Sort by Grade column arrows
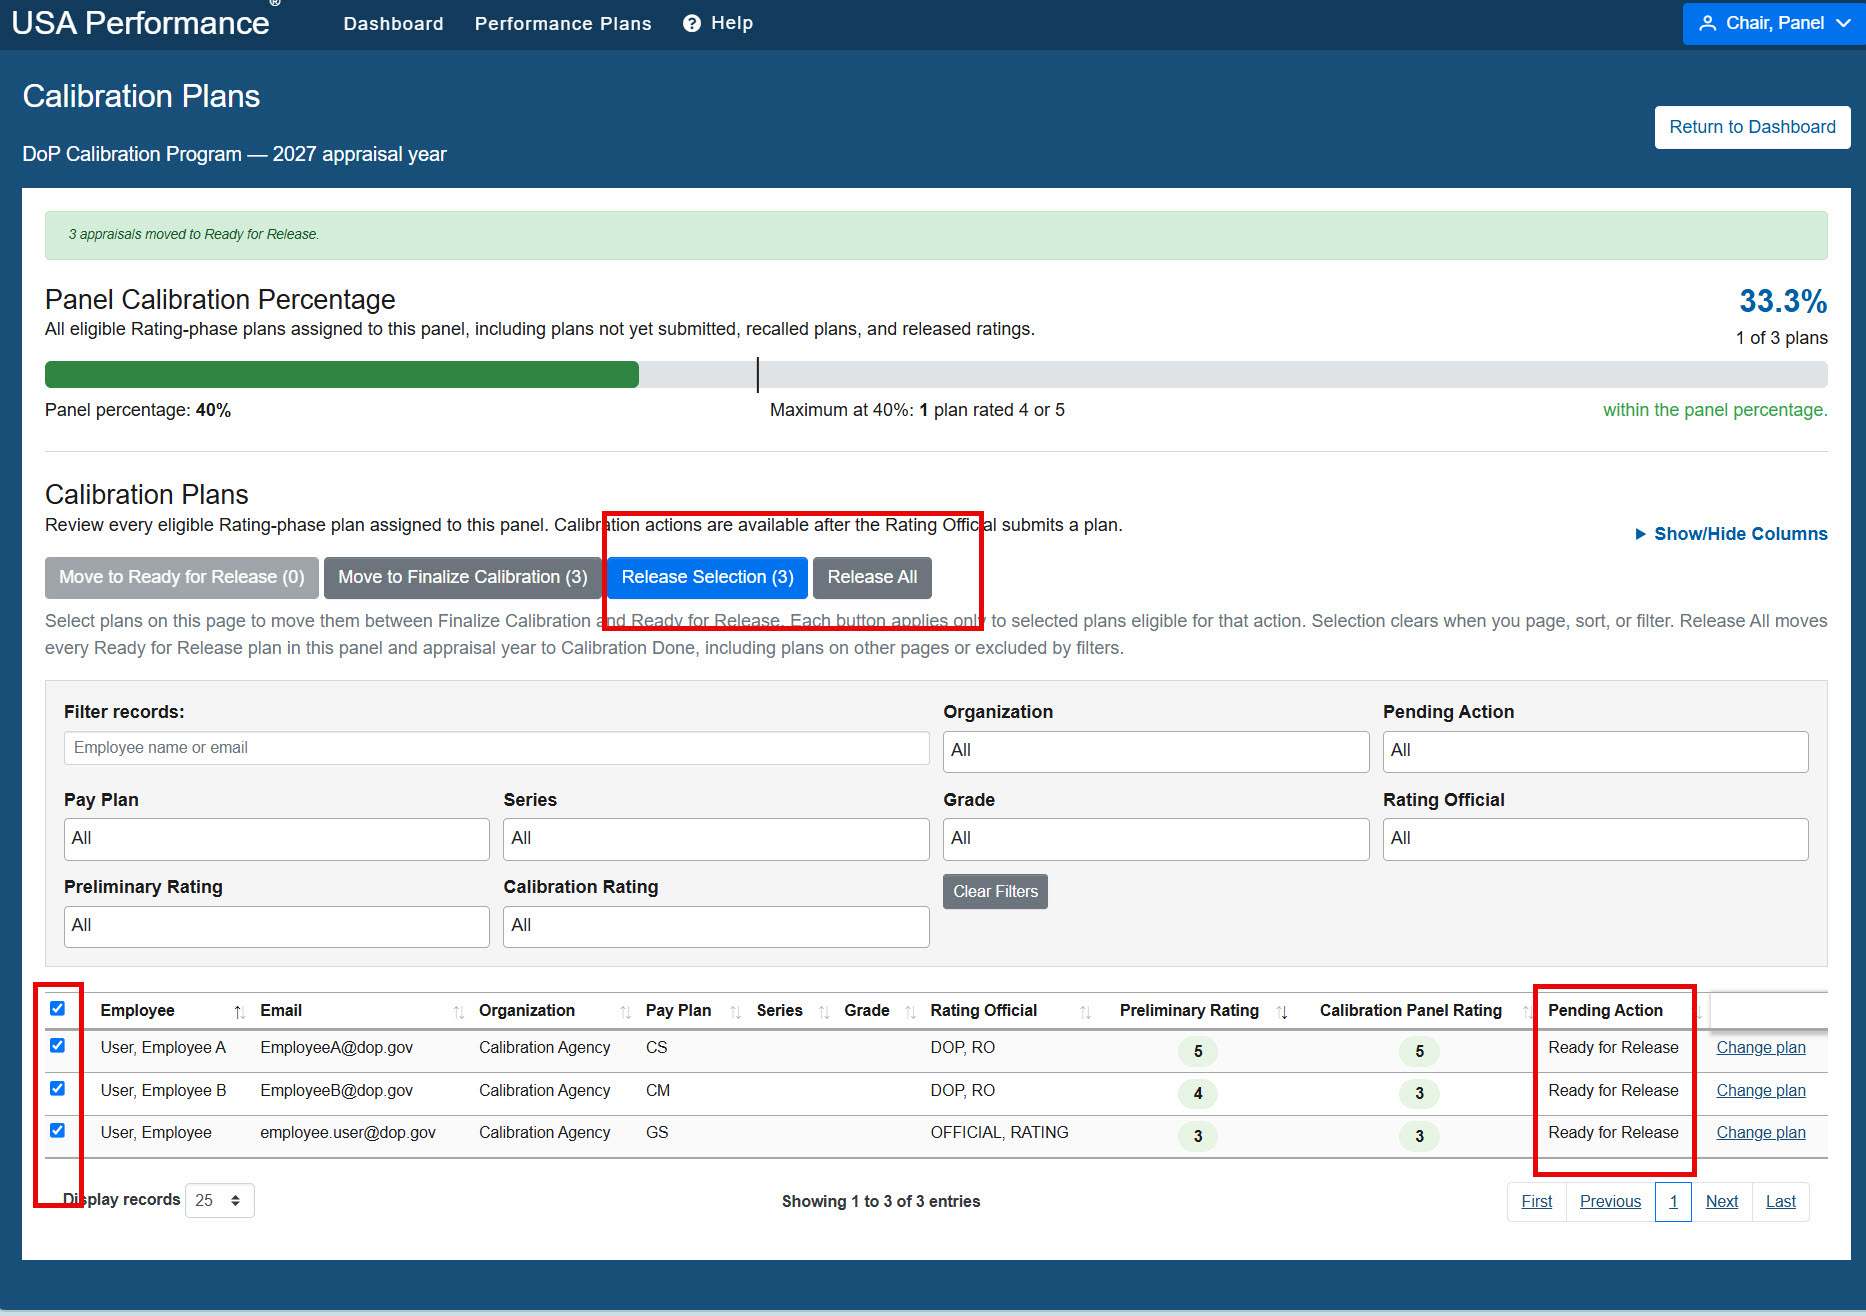The height and width of the screenshot is (1316, 1866). (910, 1012)
